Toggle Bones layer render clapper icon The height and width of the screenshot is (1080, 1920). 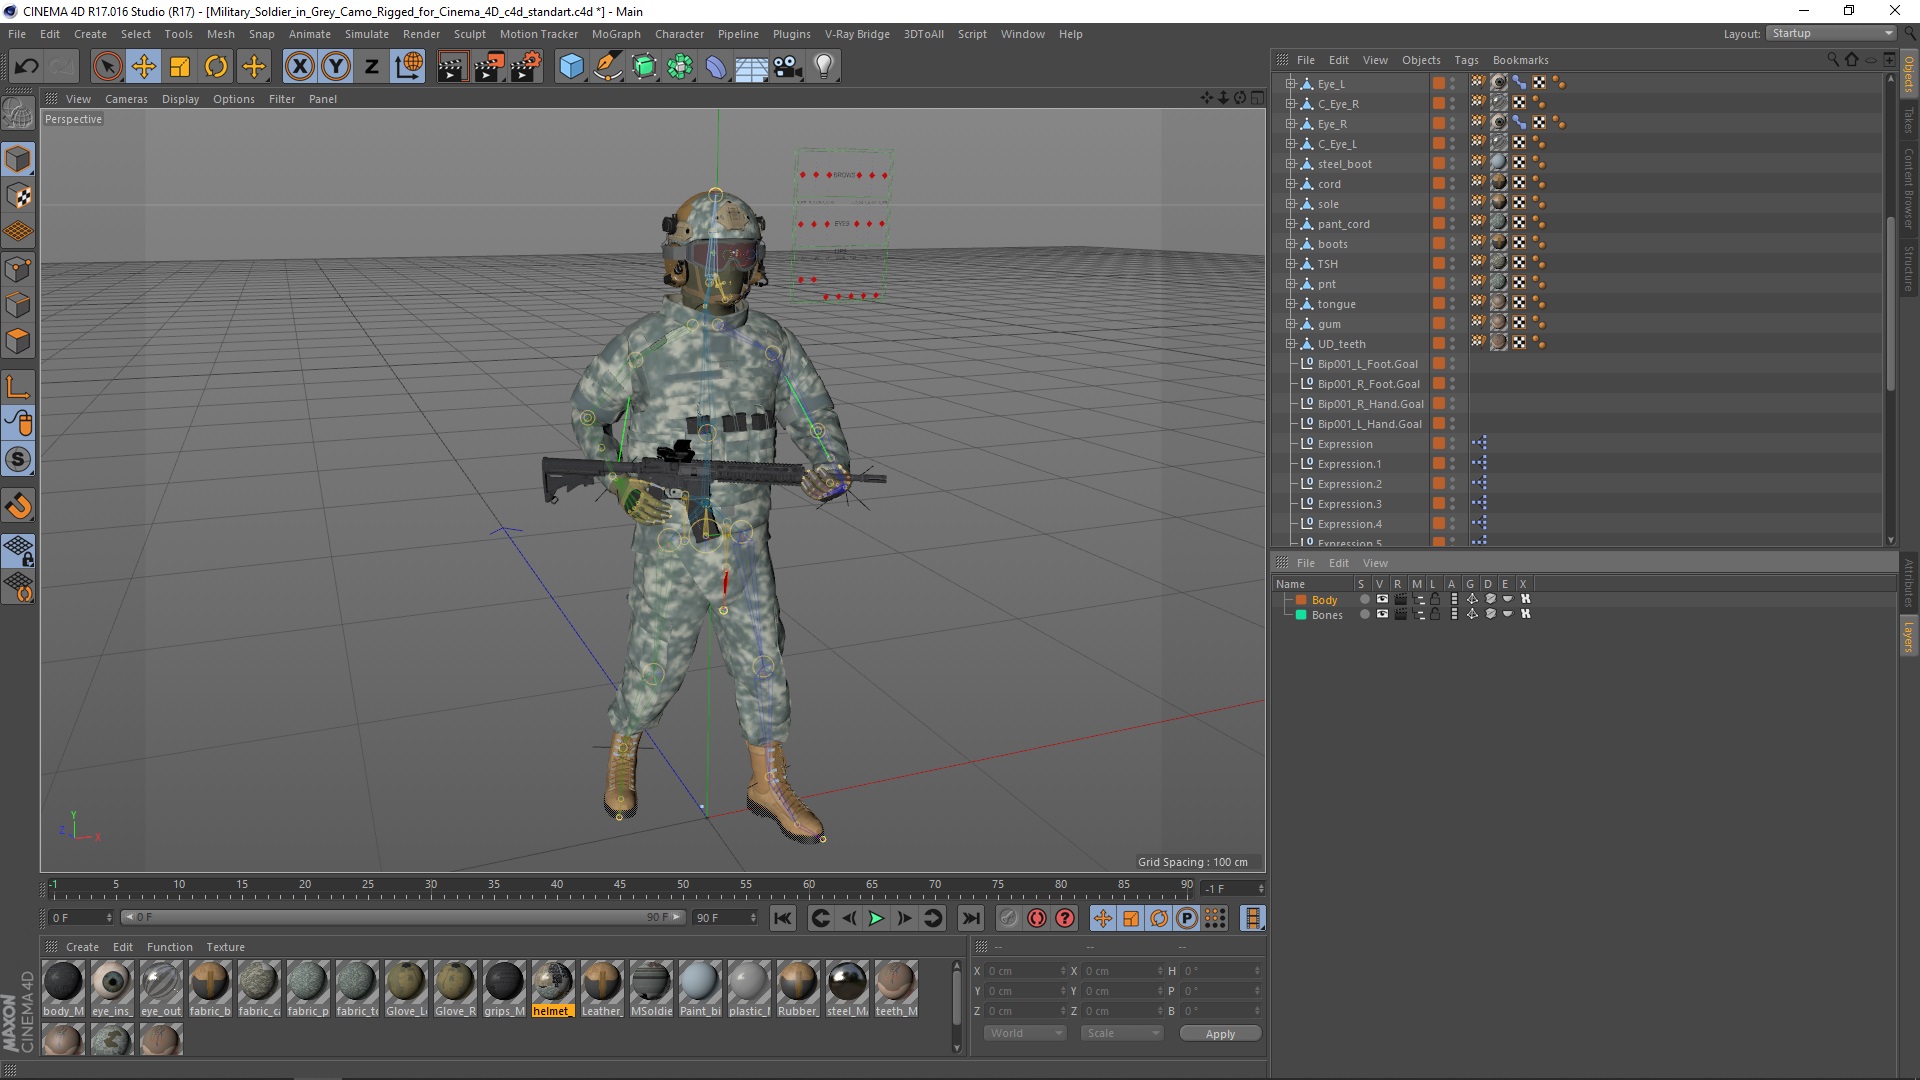(x=1400, y=615)
